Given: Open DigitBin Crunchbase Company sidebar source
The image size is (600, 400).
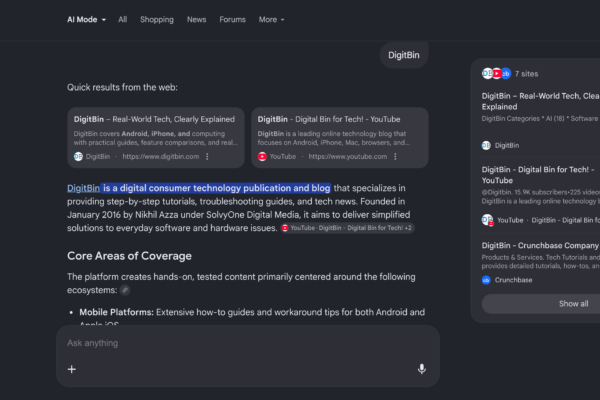Looking at the screenshot, I should [540, 245].
